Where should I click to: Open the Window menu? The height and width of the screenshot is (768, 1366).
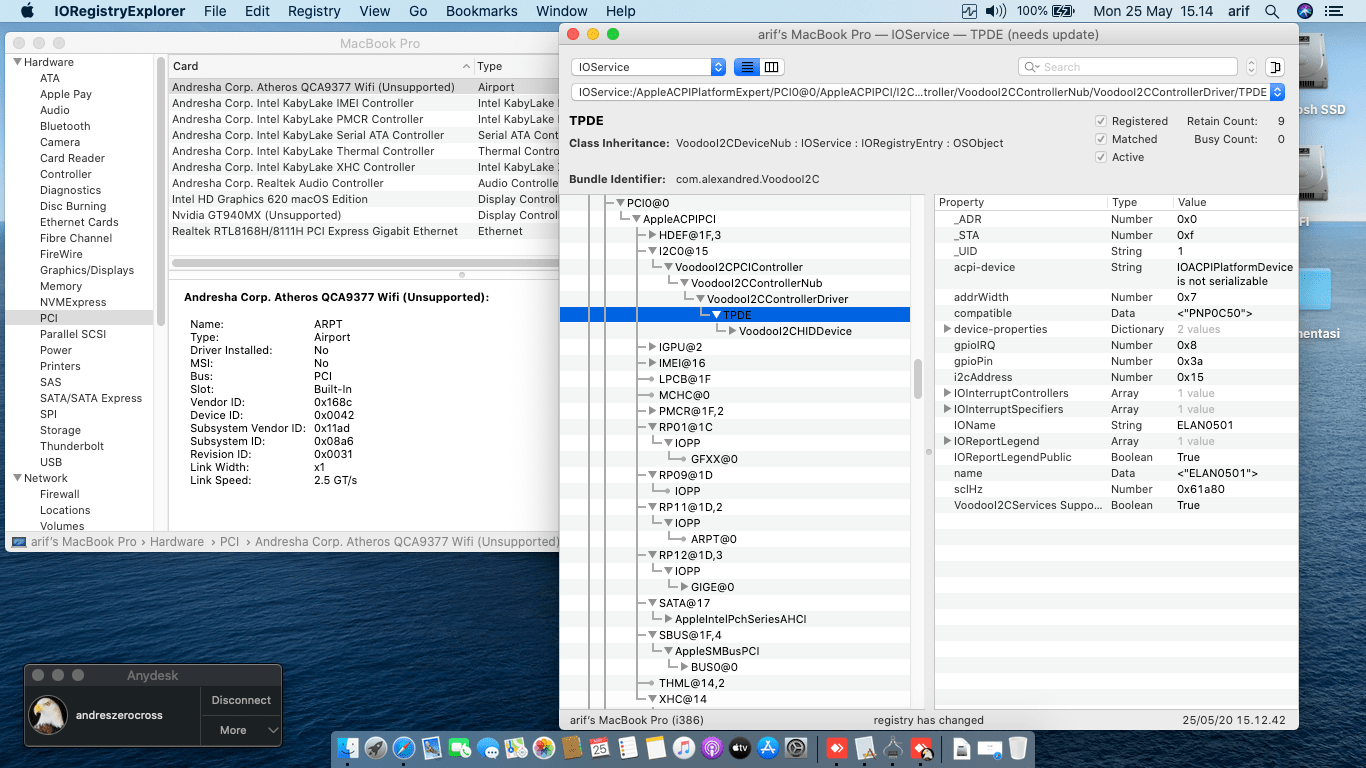click(562, 11)
